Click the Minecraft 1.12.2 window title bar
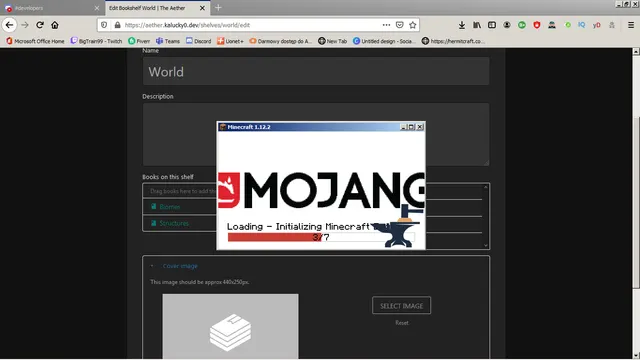Viewport: 640px width, 360px height. pyautogui.click(x=321, y=127)
